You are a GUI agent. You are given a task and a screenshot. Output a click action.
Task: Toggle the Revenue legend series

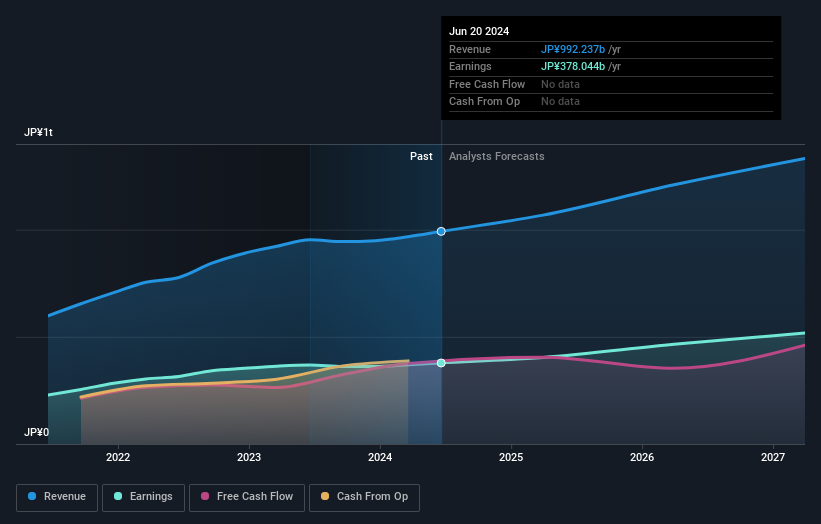57,497
